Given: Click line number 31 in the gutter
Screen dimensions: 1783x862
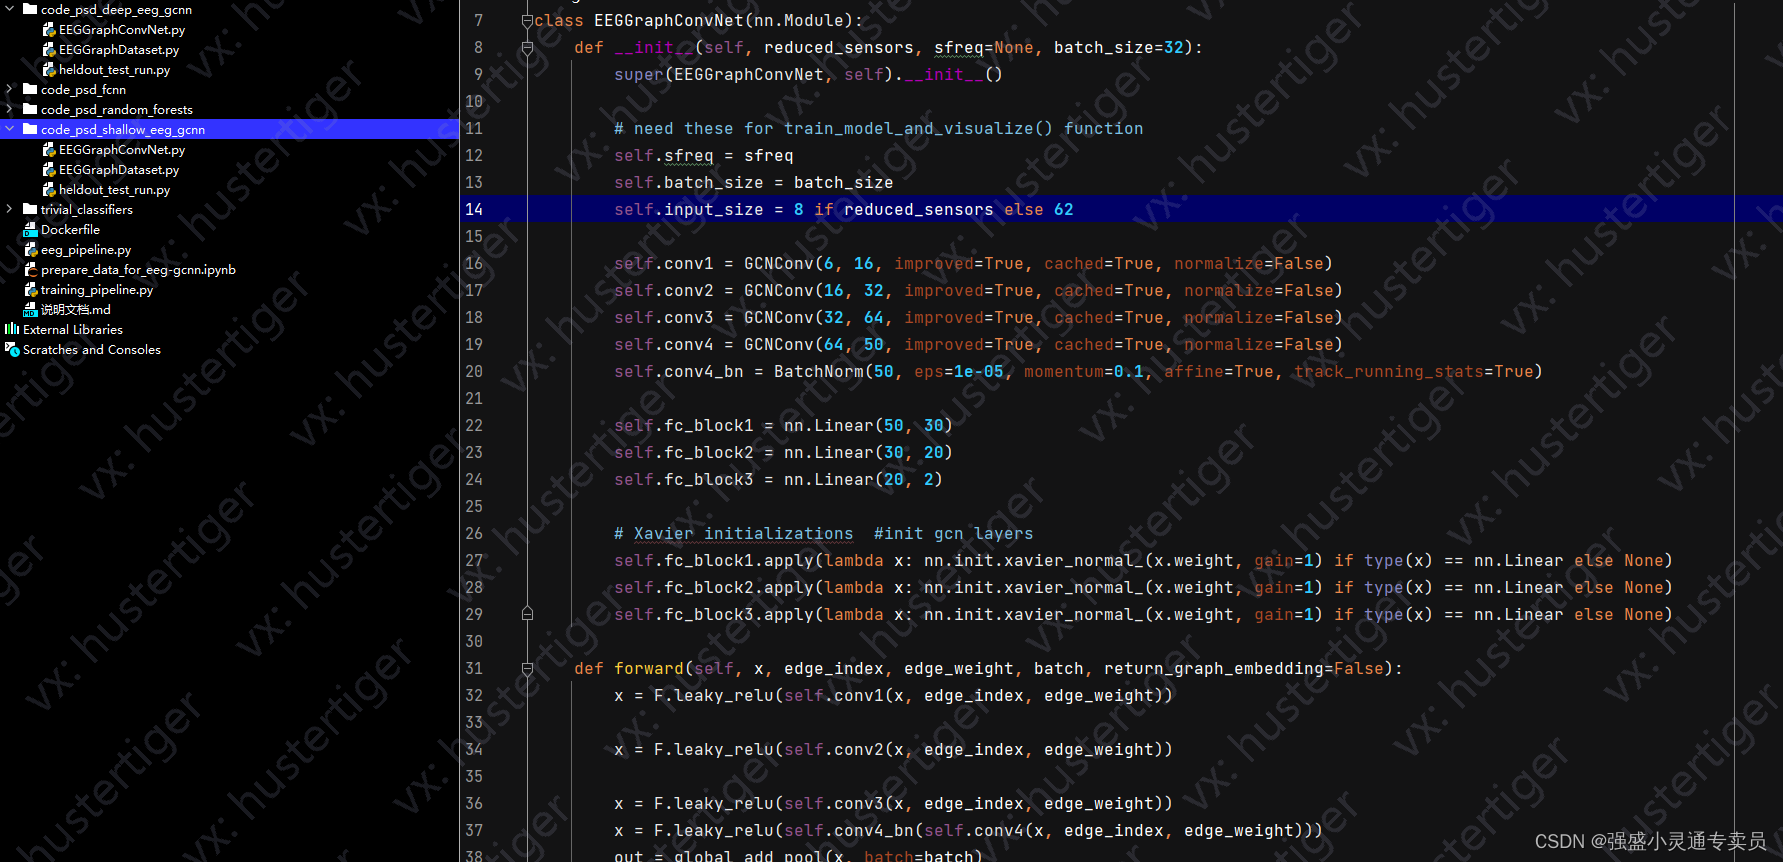Looking at the screenshot, I should tap(474, 668).
